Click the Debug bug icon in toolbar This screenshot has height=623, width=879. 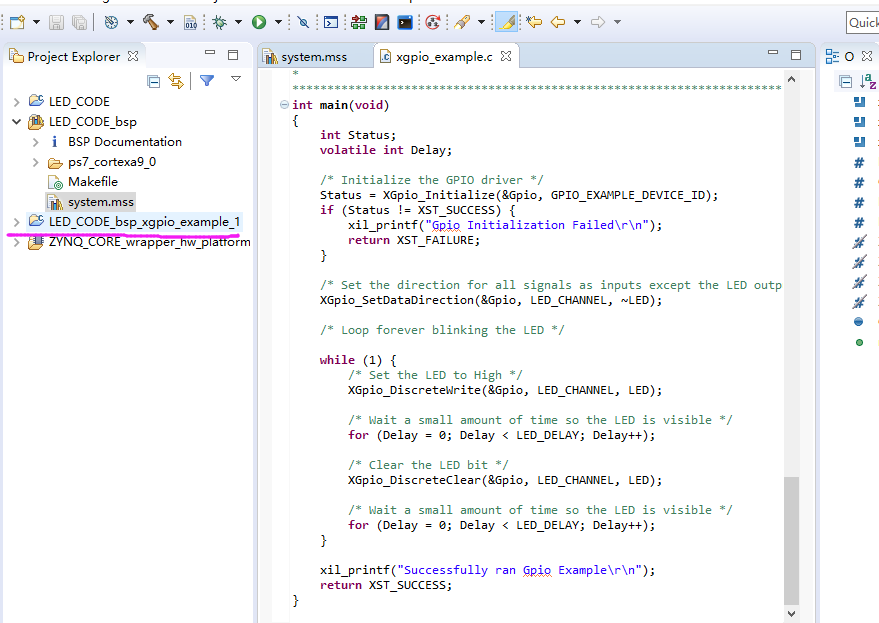point(220,22)
